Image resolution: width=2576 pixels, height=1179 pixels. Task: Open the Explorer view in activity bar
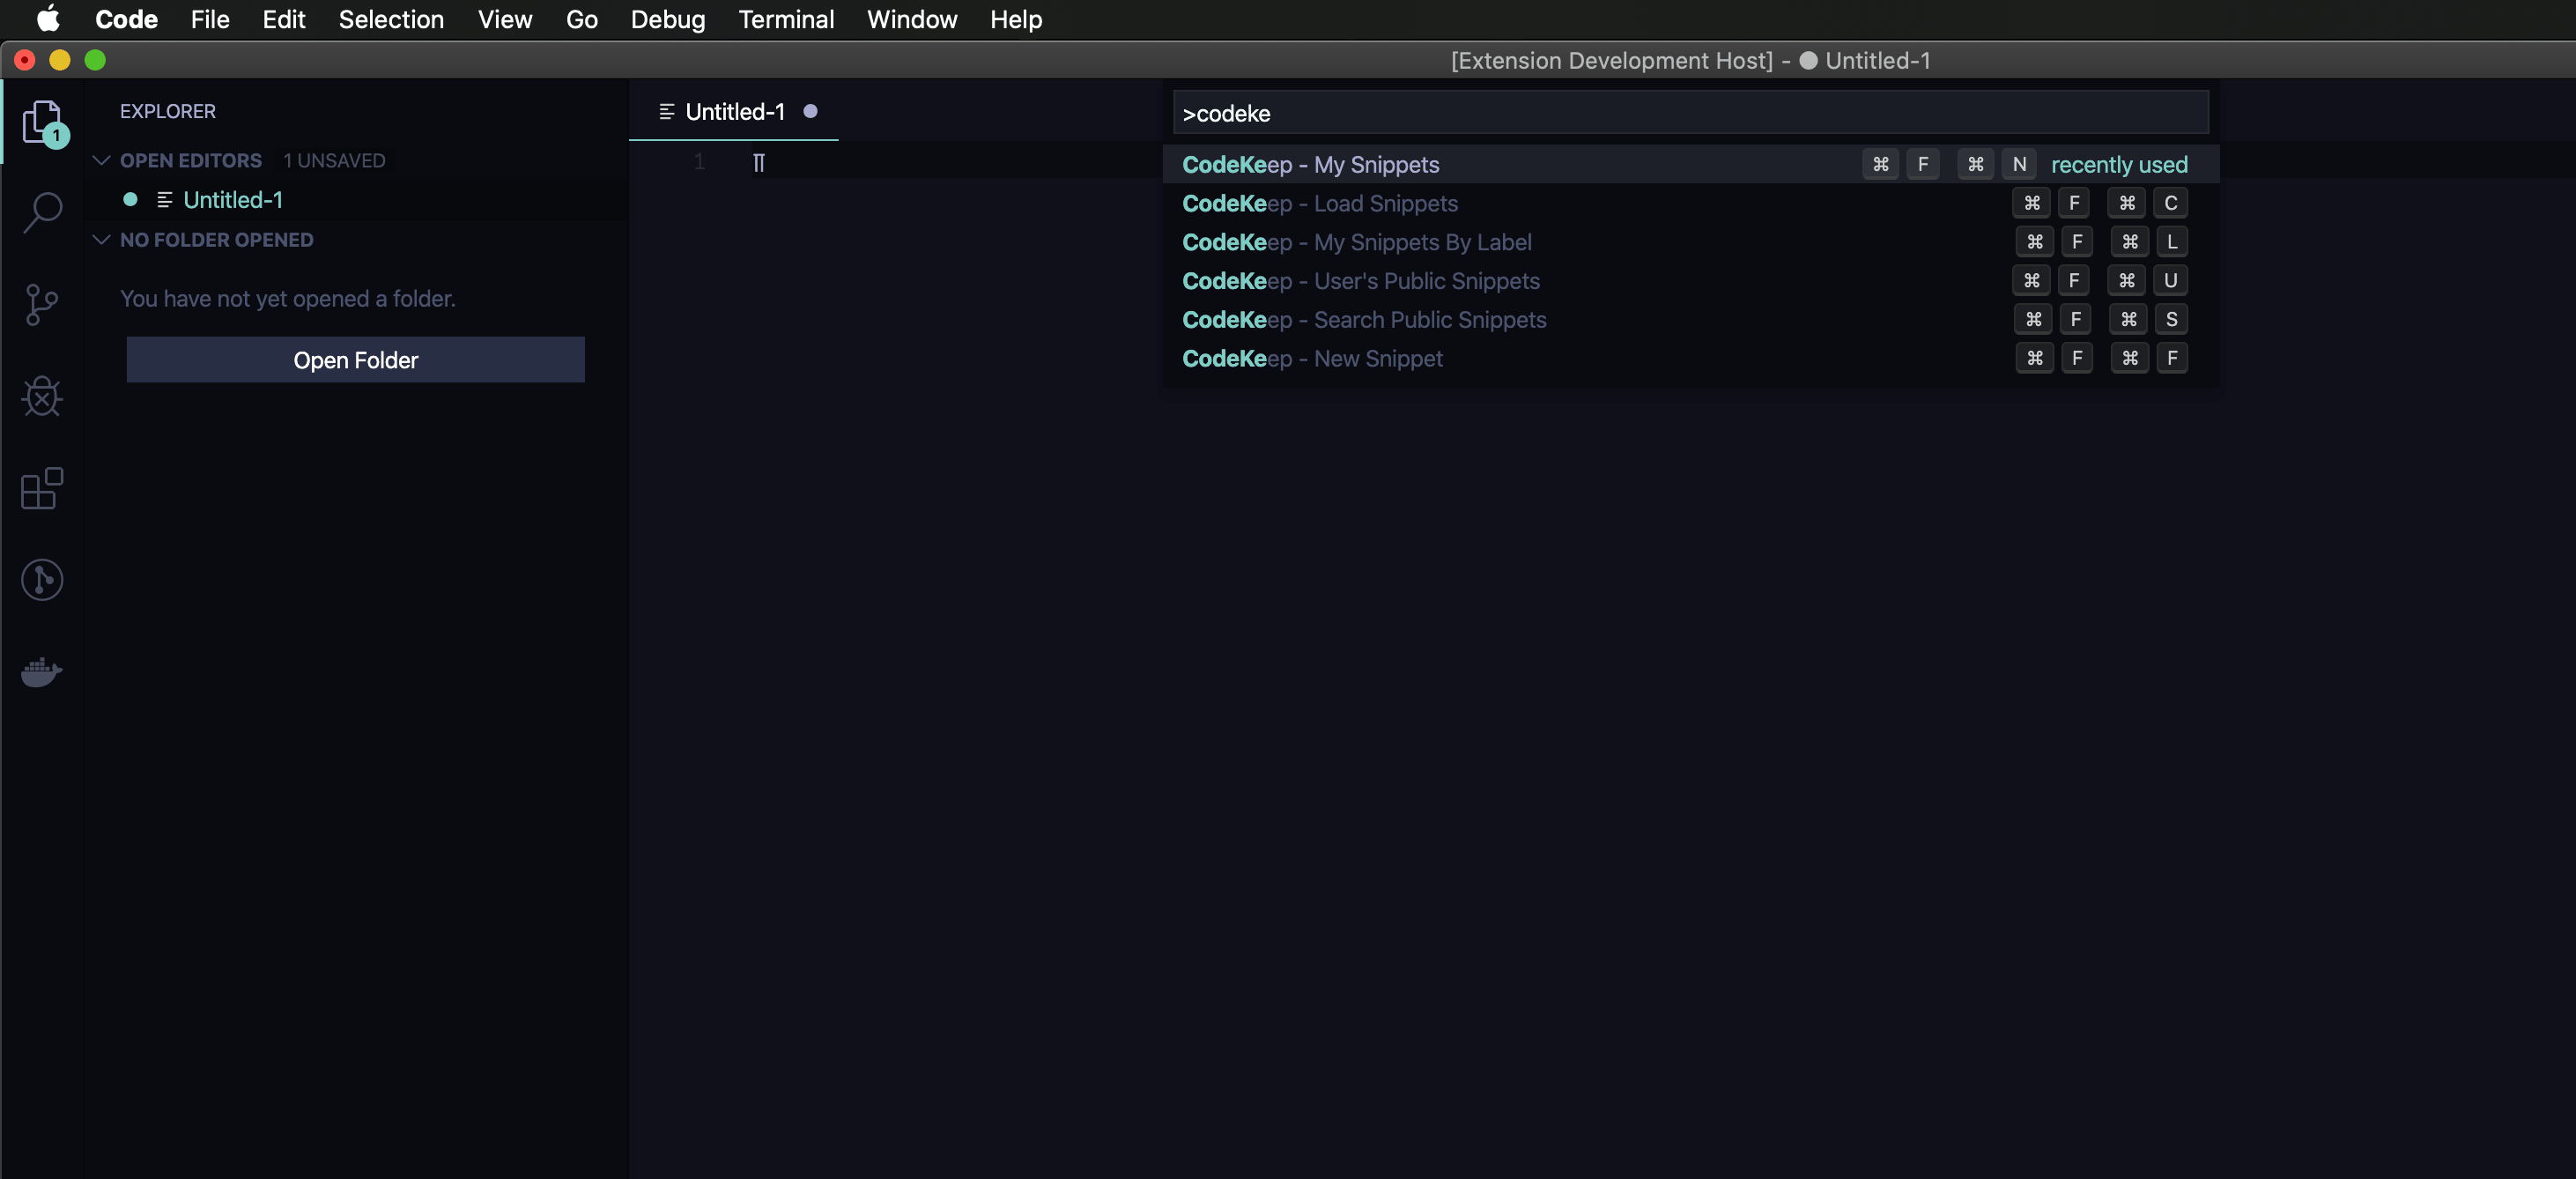(x=42, y=123)
